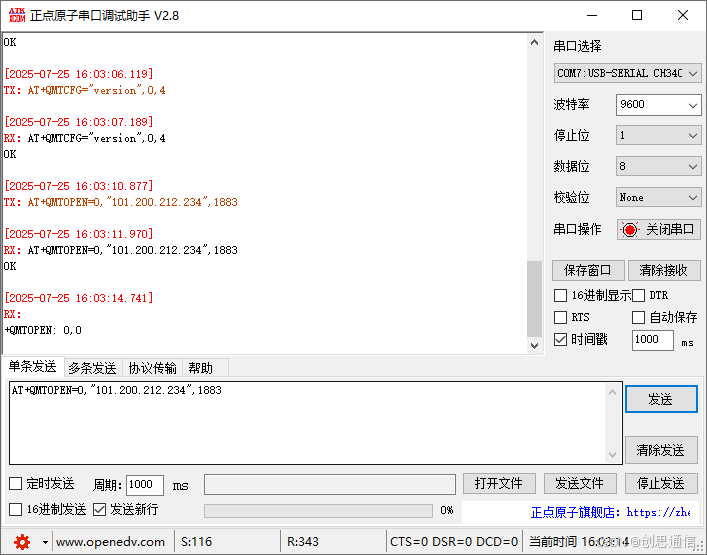Viewport: 707px width, 555px height.
Task: Click the 清除接收 clear receive button
Action: click(663, 271)
